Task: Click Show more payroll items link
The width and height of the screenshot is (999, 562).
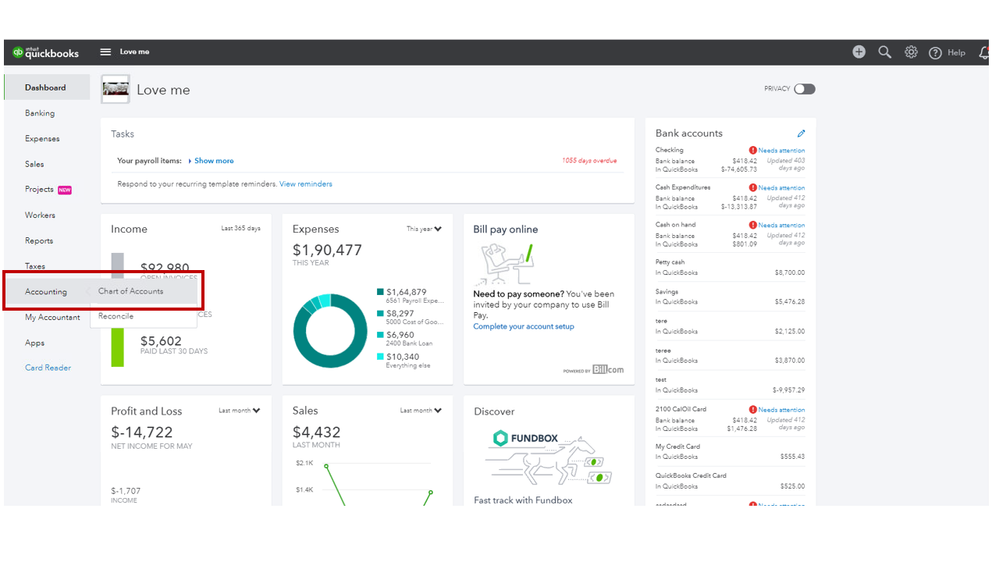Action: tap(214, 161)
